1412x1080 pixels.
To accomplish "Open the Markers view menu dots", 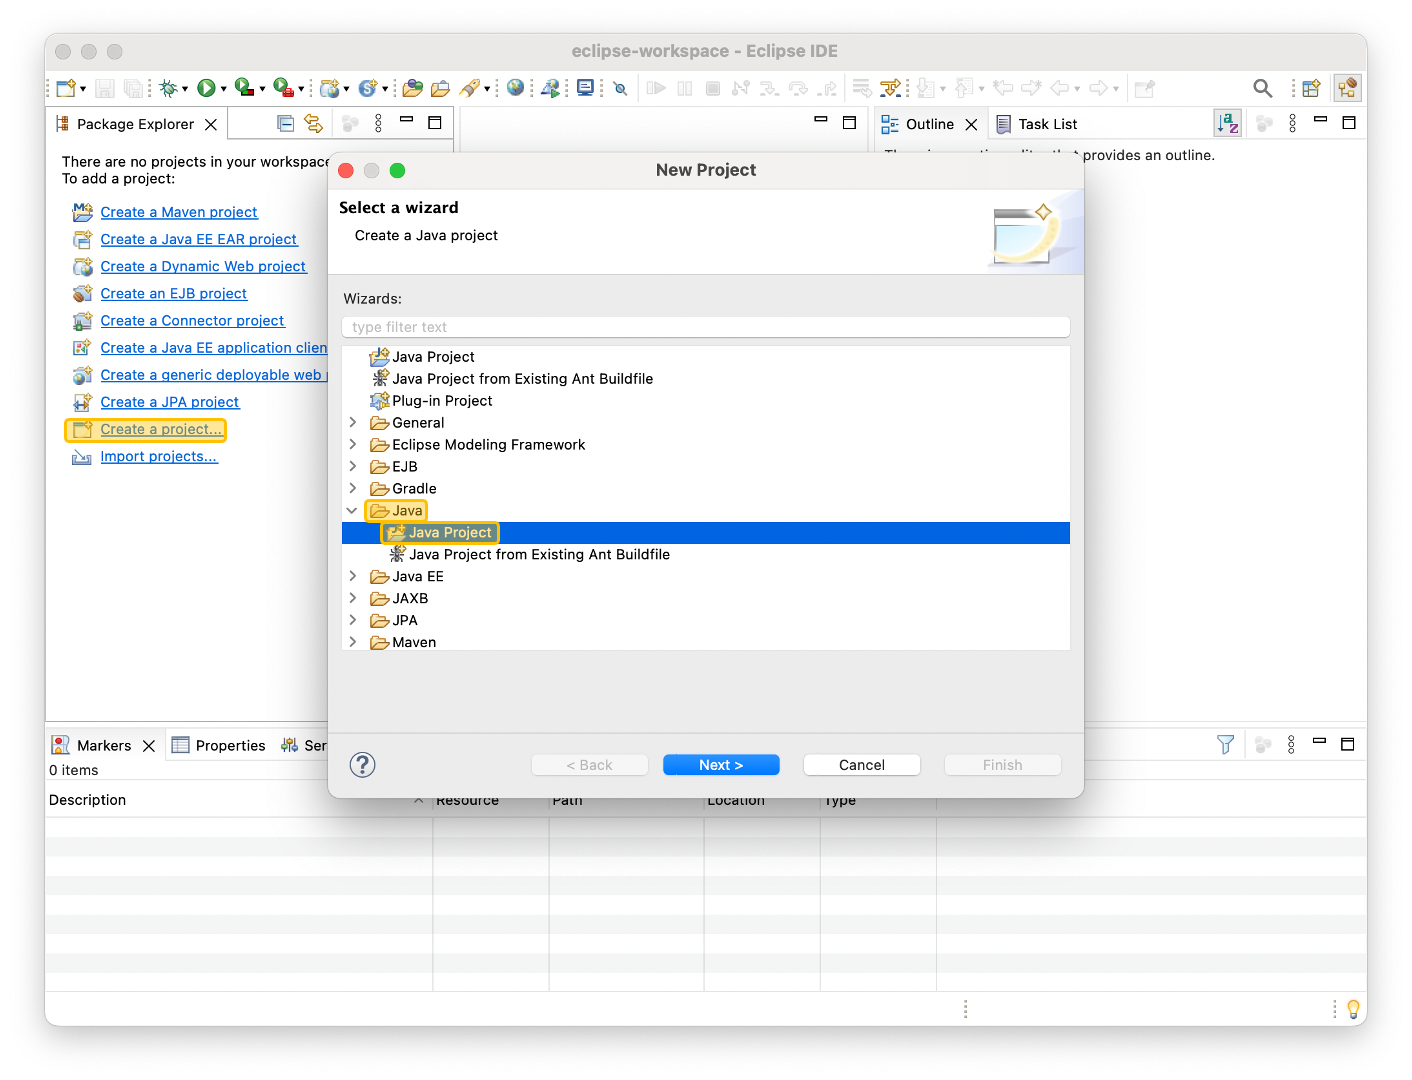I will point(1291,744).
